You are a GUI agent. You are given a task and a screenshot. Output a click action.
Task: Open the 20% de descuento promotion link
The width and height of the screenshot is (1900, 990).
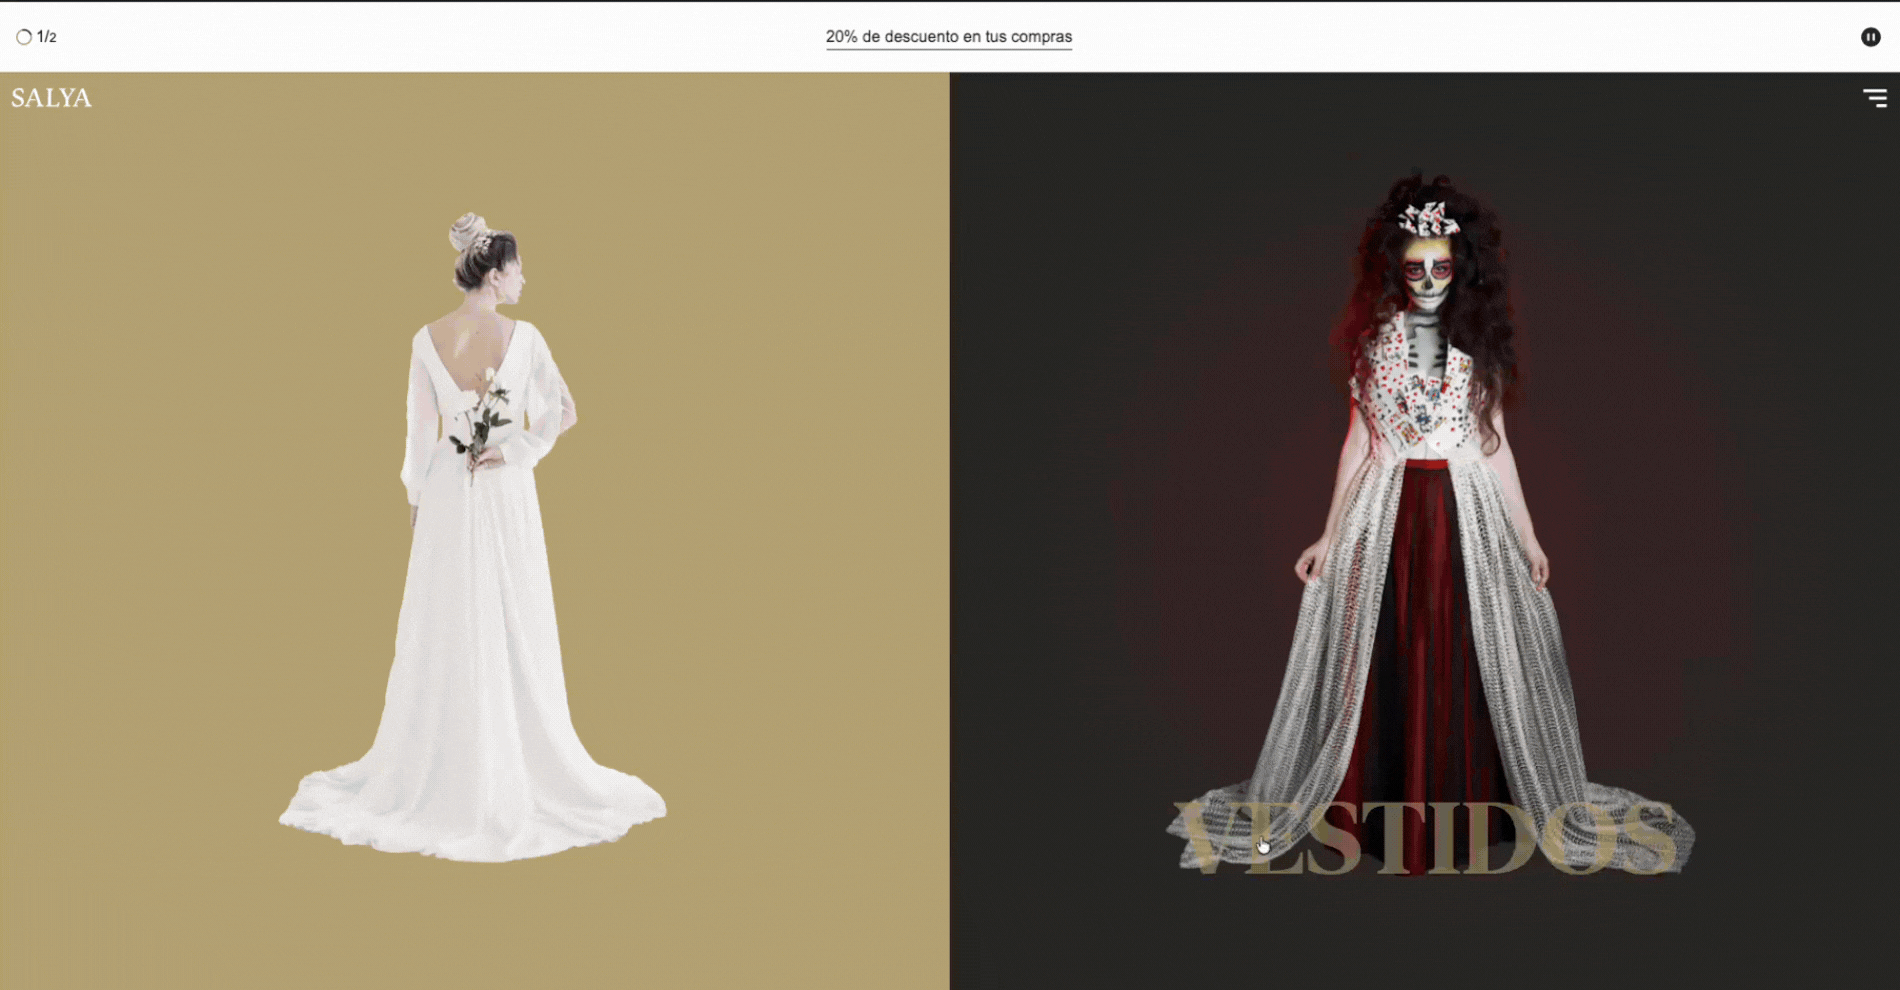click(948, 37)
